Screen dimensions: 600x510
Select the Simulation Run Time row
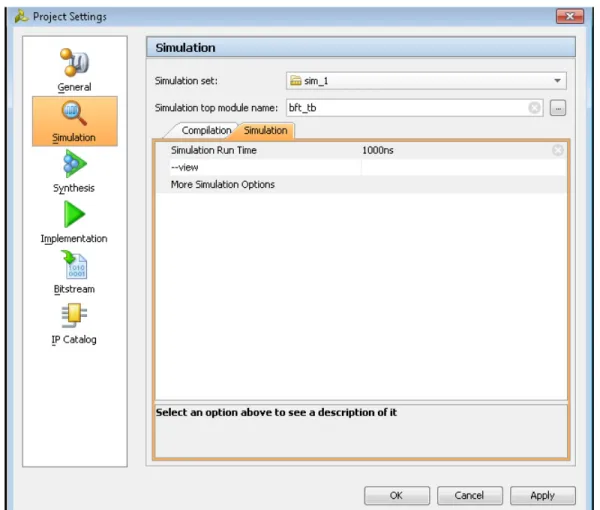click(x=361, y=150)
